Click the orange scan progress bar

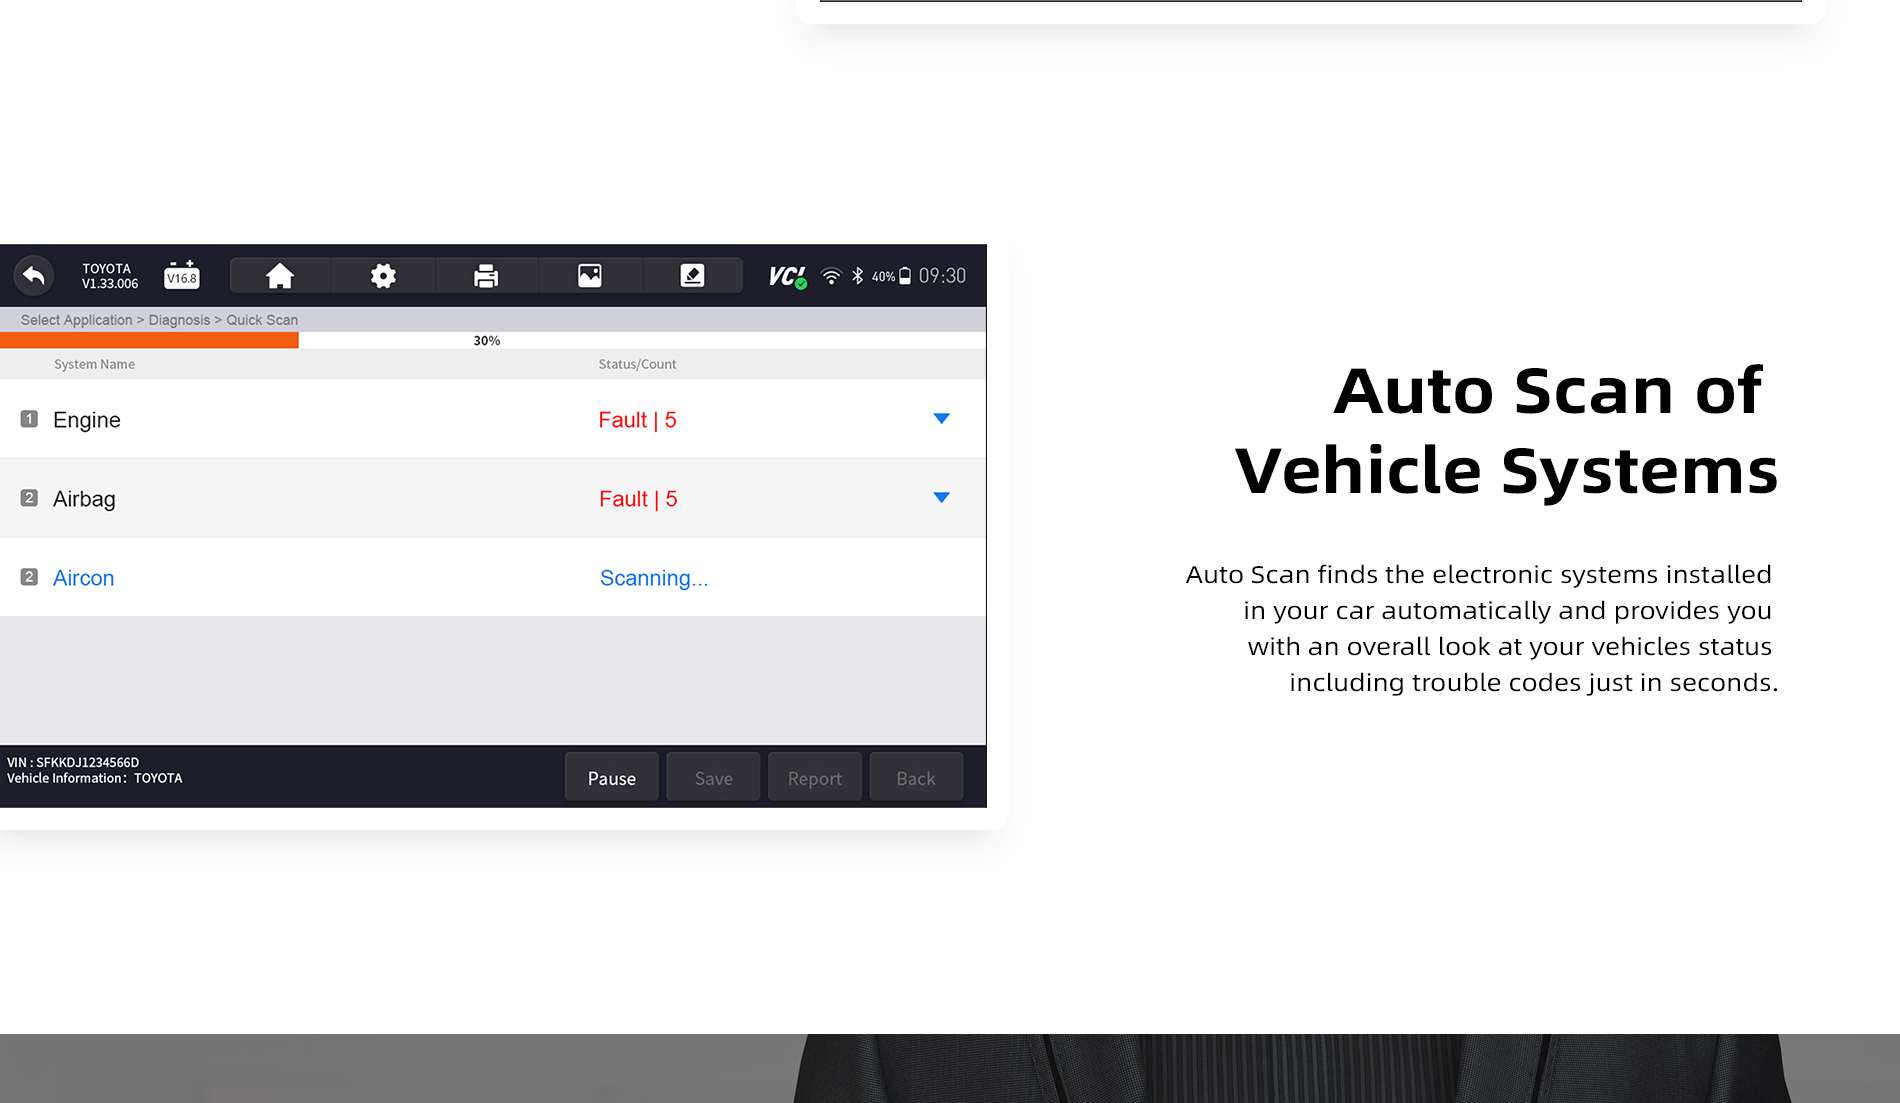[150, 341]
